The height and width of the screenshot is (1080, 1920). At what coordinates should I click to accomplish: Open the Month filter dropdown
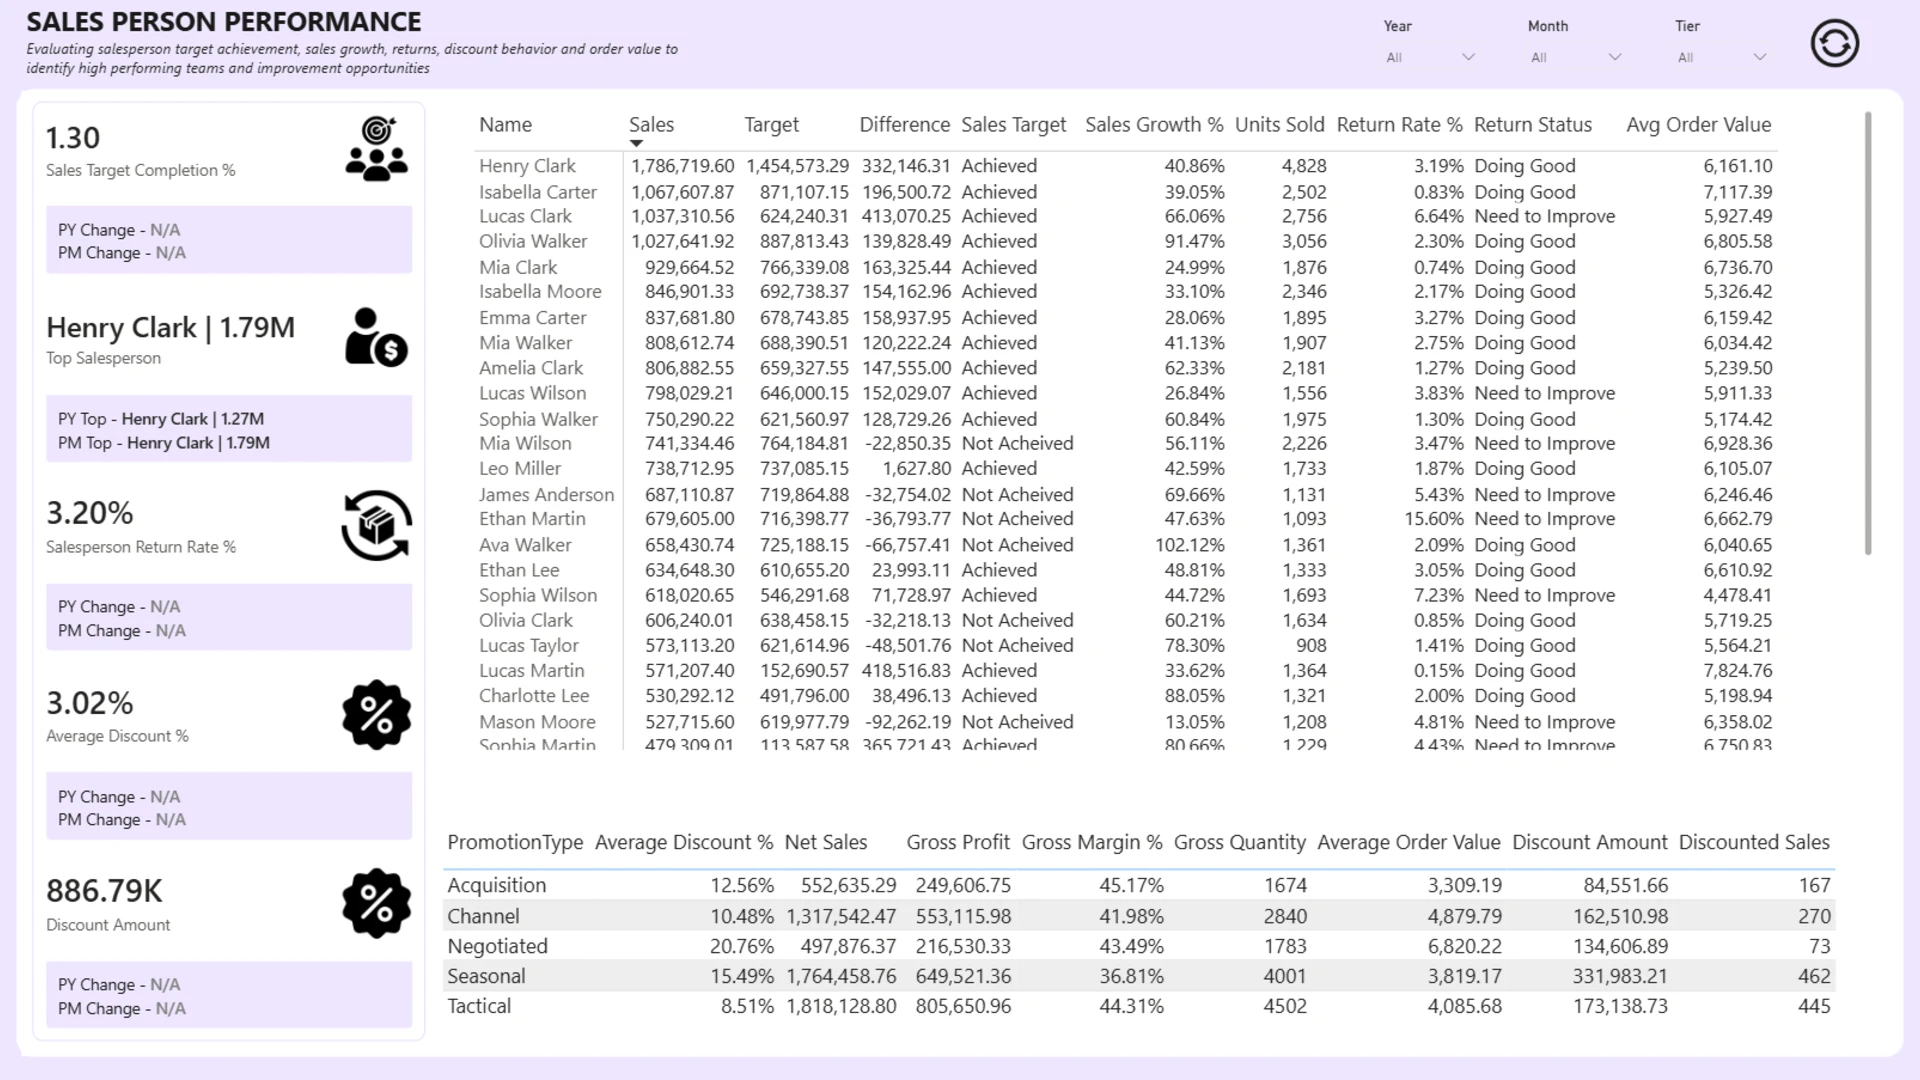click(x=1575, y=57)
